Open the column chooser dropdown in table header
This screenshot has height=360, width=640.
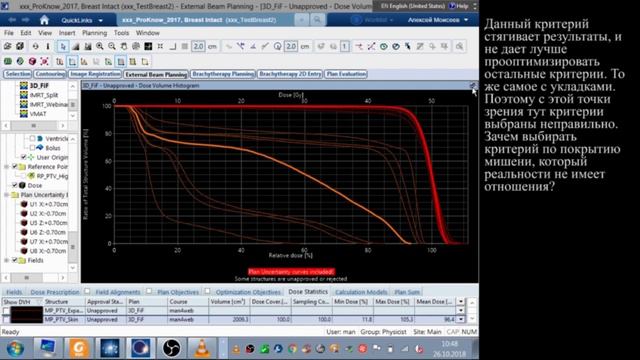[x=461, y=302]
